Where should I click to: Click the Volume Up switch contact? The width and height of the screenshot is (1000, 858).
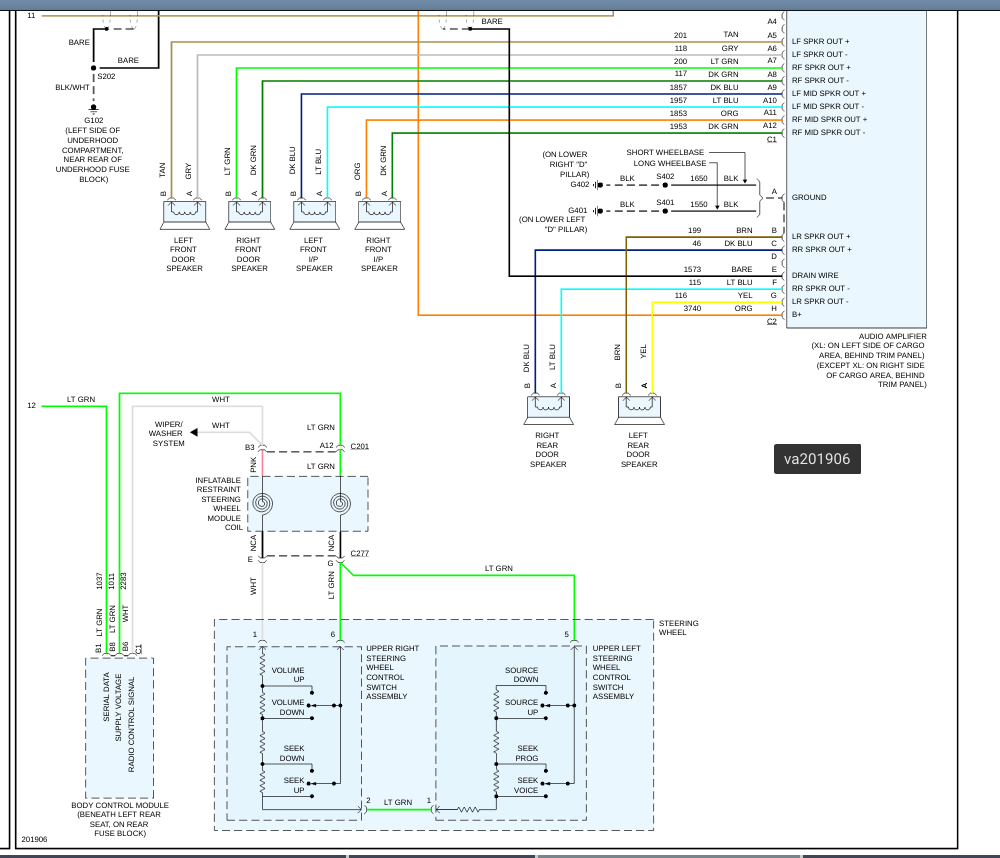pos(312,692)
